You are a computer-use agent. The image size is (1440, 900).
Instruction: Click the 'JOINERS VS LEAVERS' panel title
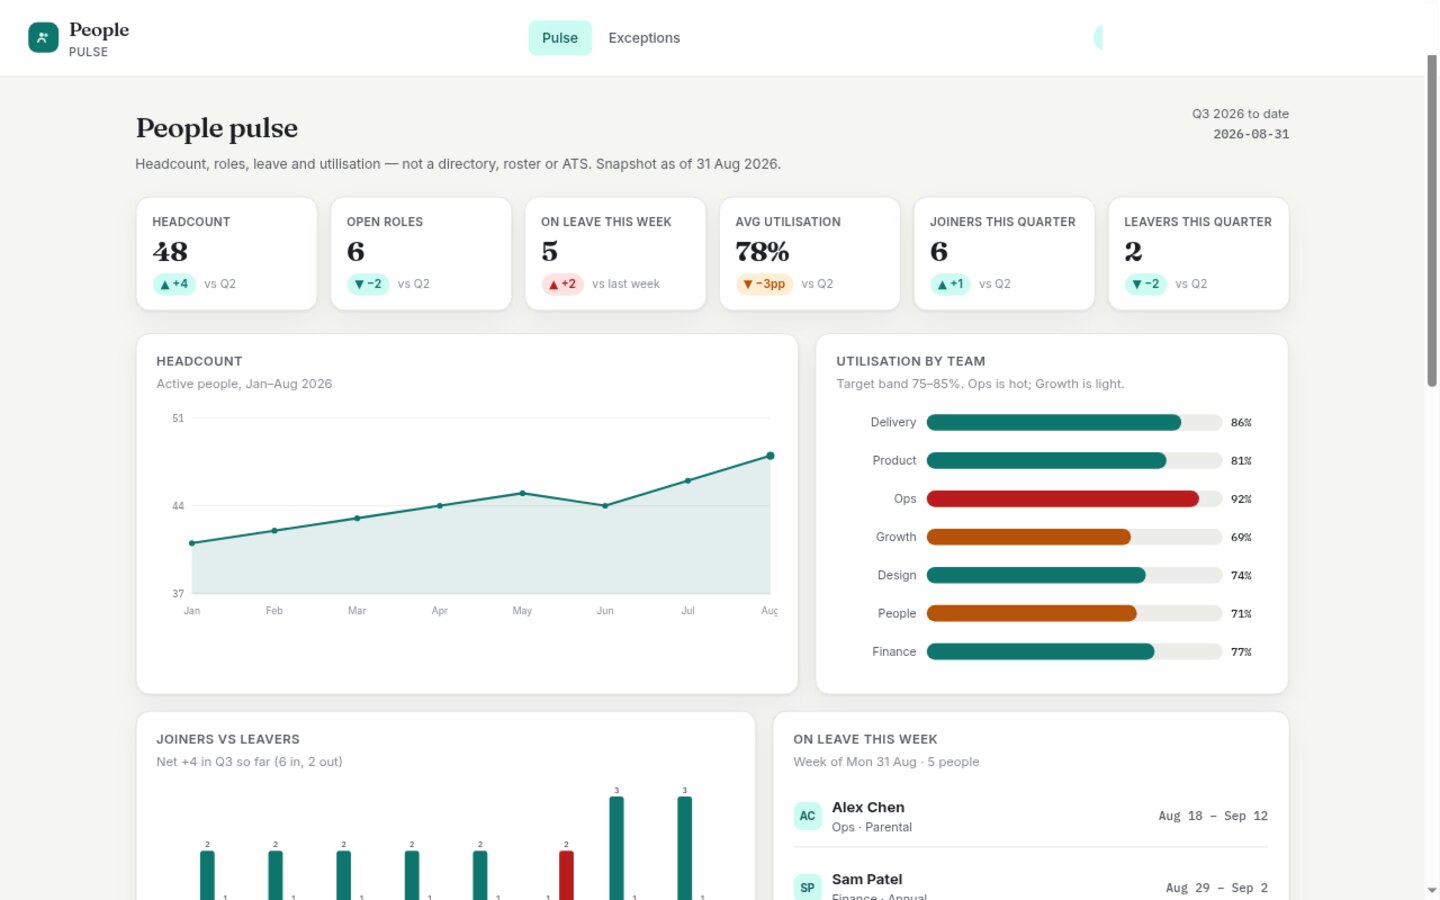pyautogui.click(x=228, y=739)
